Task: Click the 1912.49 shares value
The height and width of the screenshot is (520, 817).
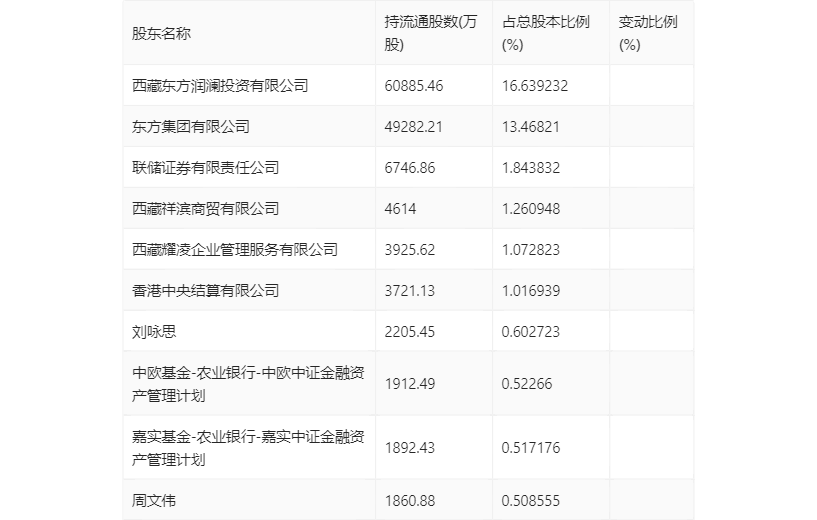Action: click(410, 384)
